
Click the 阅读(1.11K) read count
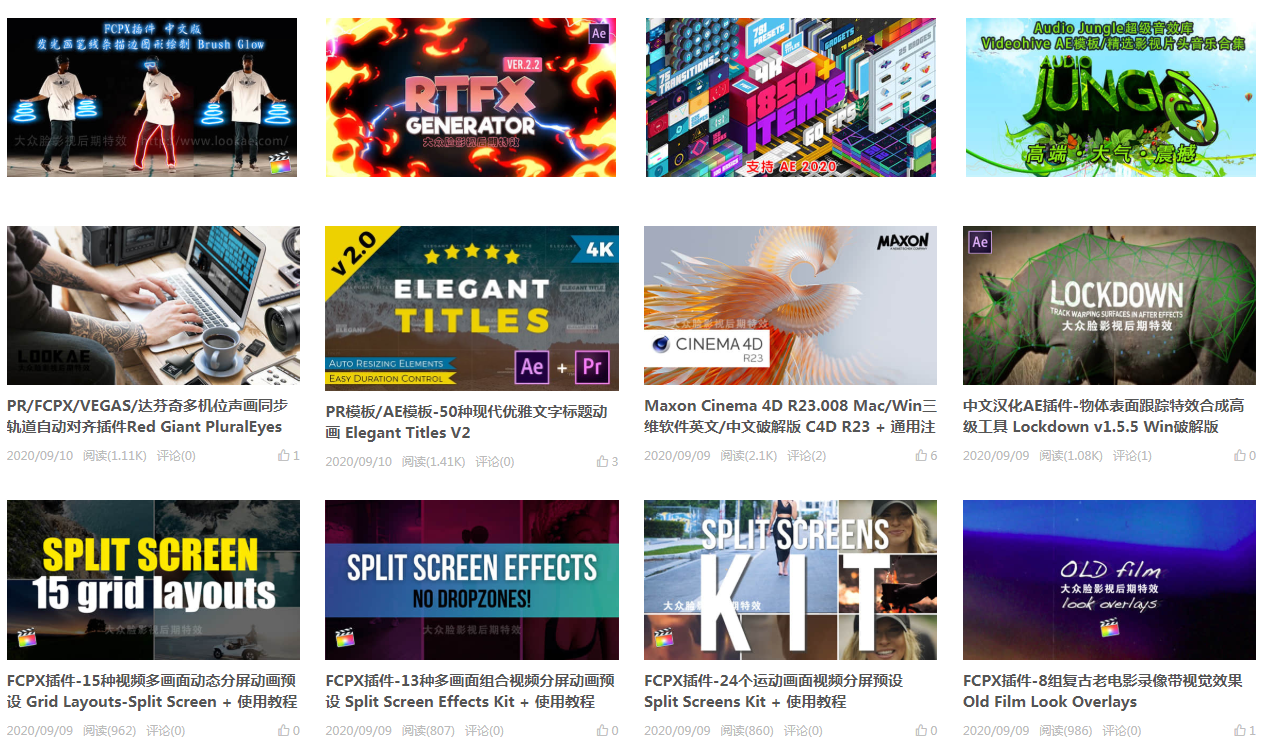[x=115, y=456]
